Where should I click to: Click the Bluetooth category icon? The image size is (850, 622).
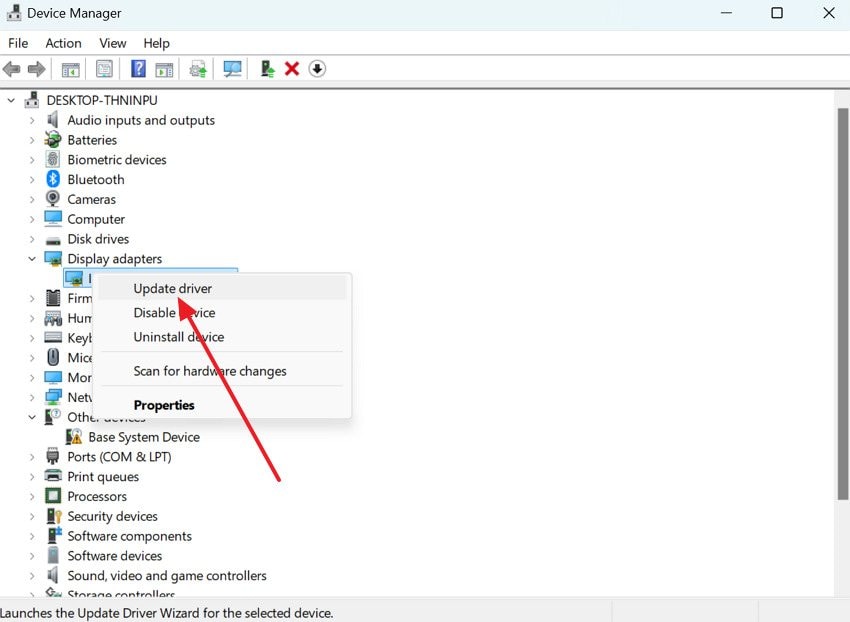[x=53, y=179]
